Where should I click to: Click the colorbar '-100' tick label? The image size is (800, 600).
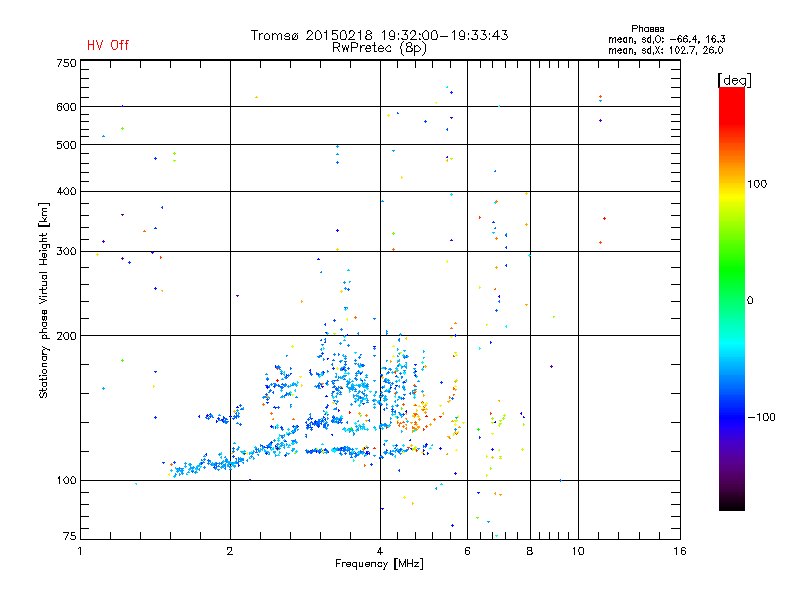pyautogui.click(x=761, y=417)
